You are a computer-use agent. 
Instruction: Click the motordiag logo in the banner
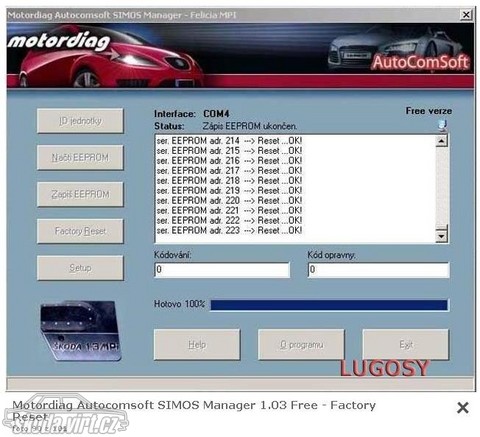59,42
